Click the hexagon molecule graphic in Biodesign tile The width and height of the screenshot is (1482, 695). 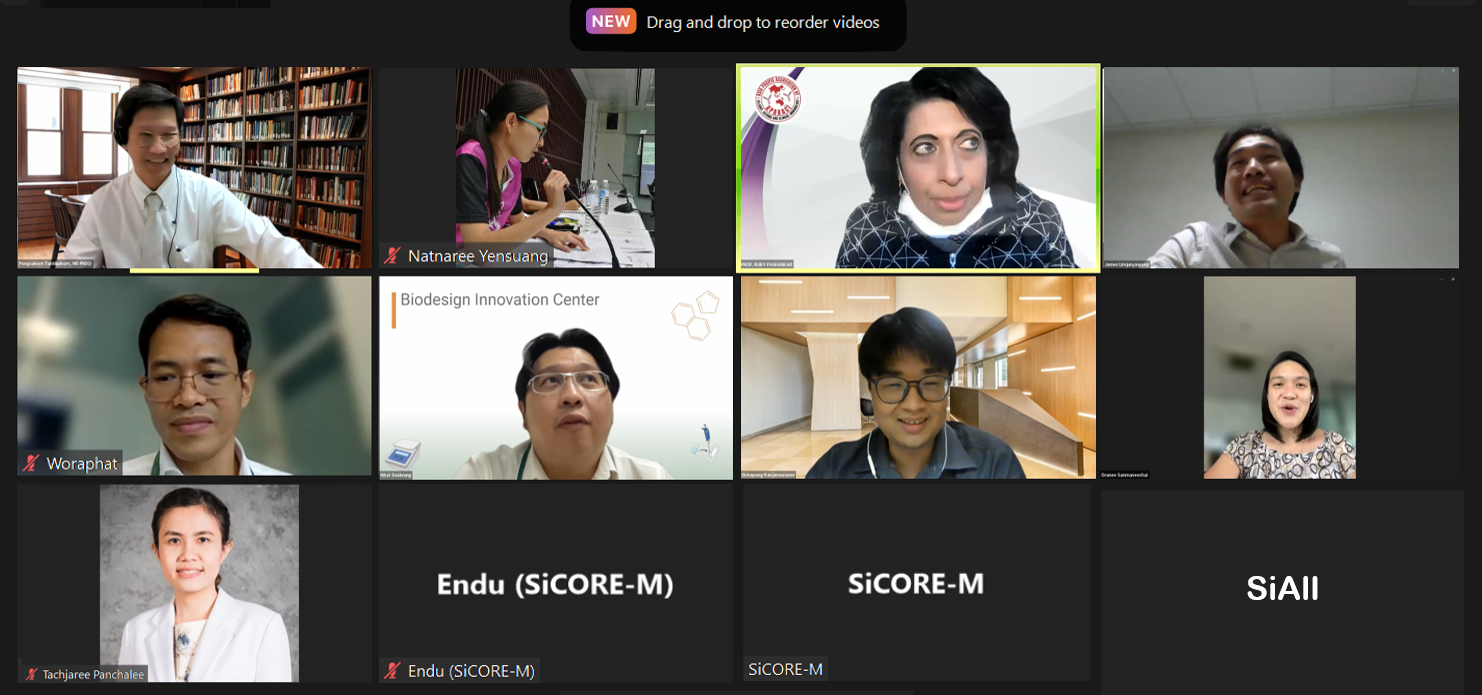click(696, 315)
